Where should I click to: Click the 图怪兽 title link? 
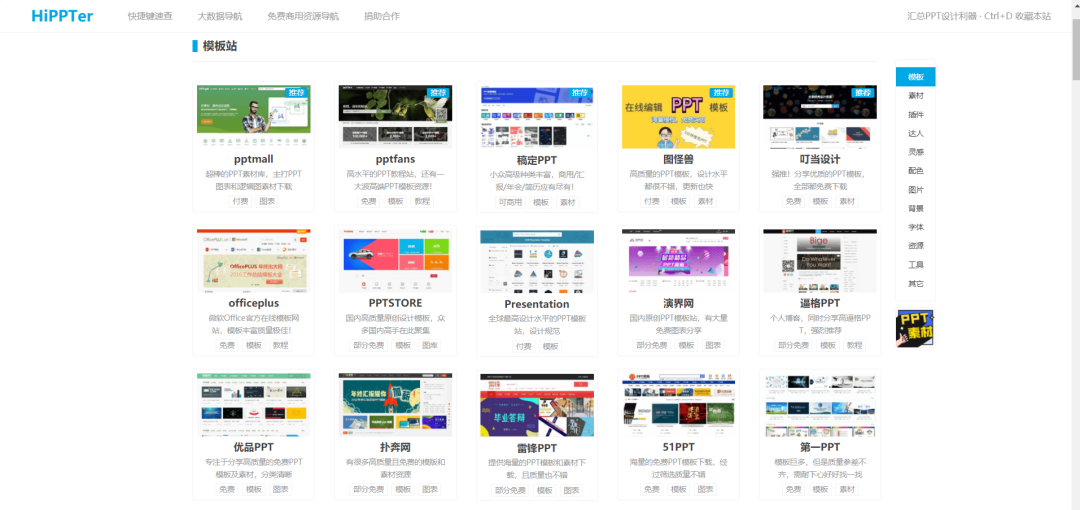coord(678,159)
